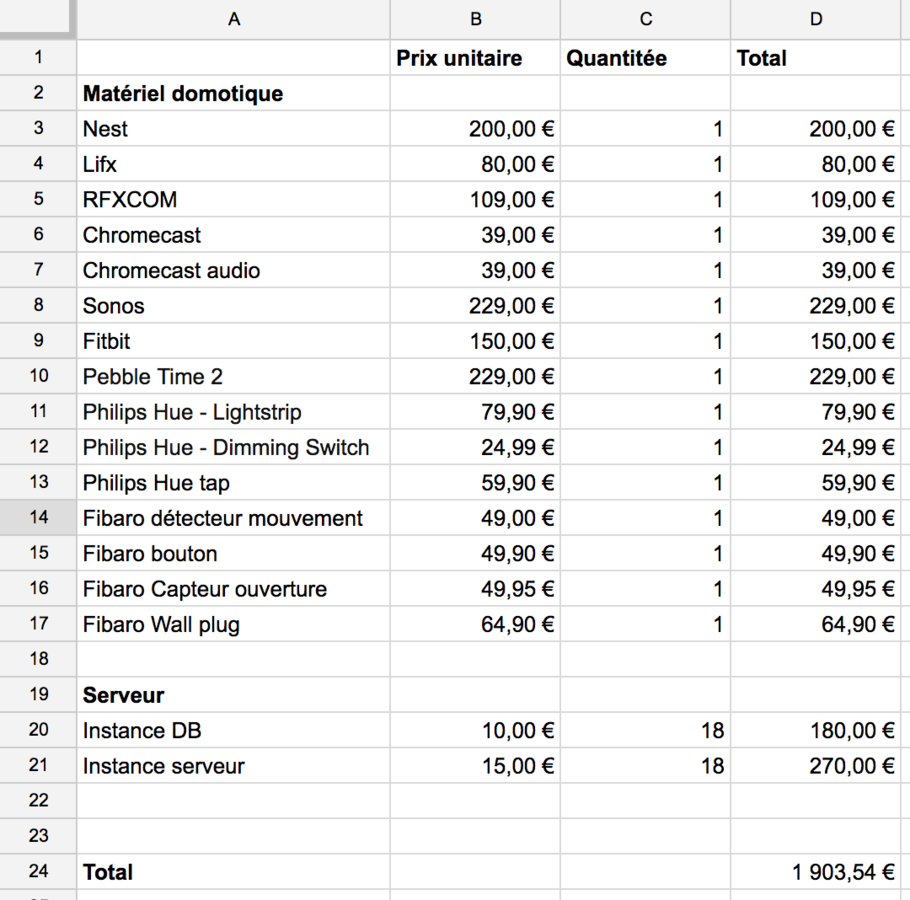Select row 14 header

(38, 517)
